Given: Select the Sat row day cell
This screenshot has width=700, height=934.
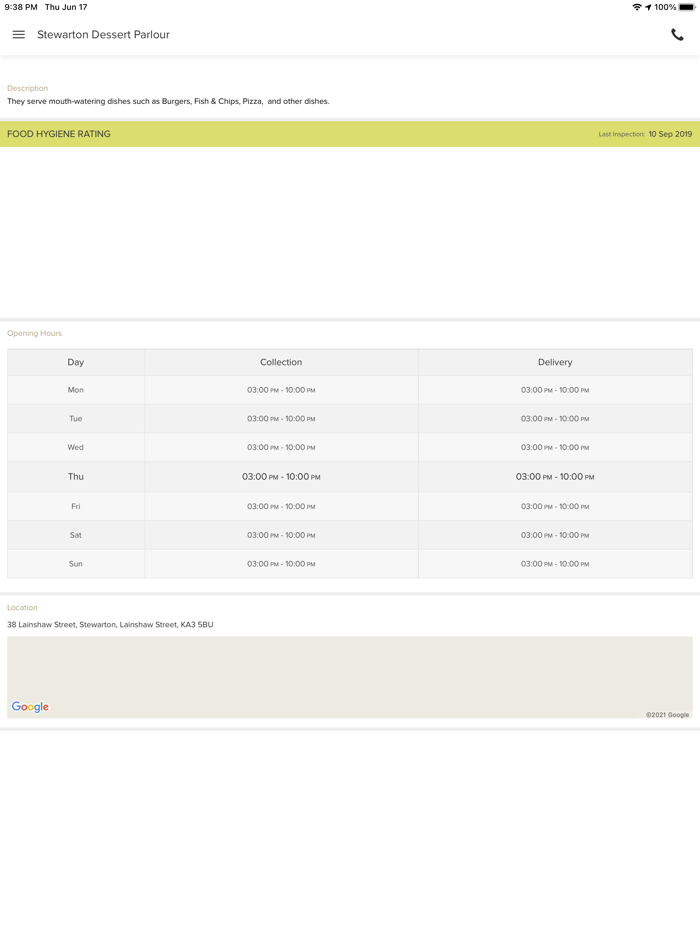Looking at the screenshot, I should (x=76, y=535).
